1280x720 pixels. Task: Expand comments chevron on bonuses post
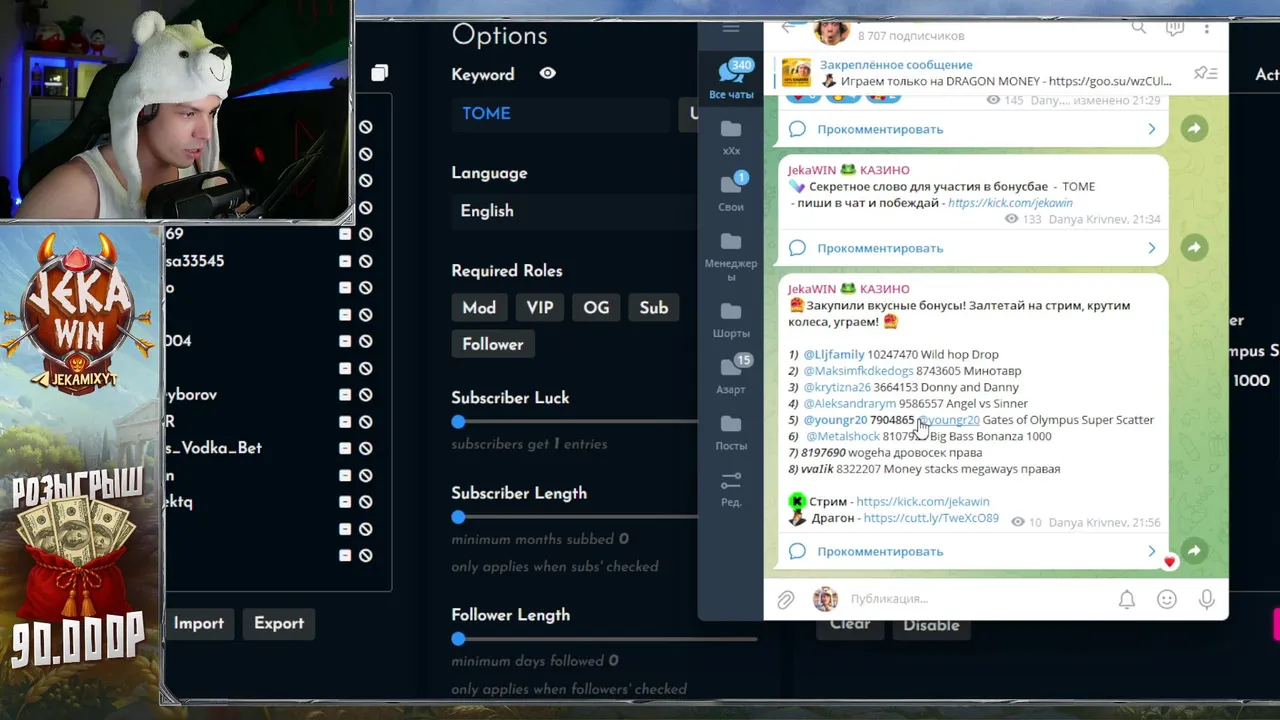[1152, 551]
